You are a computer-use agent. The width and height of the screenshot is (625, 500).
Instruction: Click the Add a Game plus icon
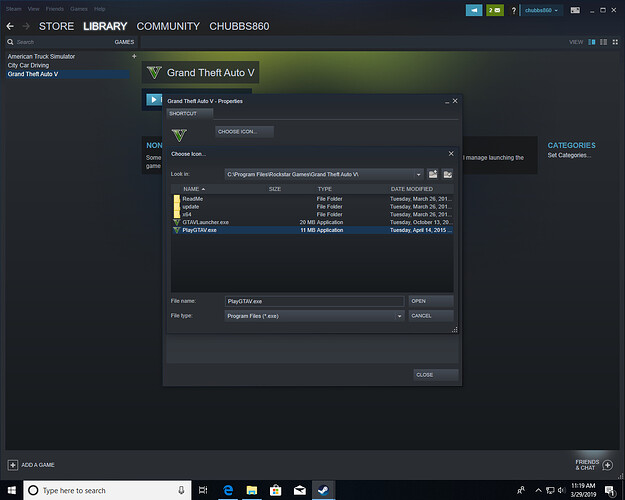pos(13,465)
